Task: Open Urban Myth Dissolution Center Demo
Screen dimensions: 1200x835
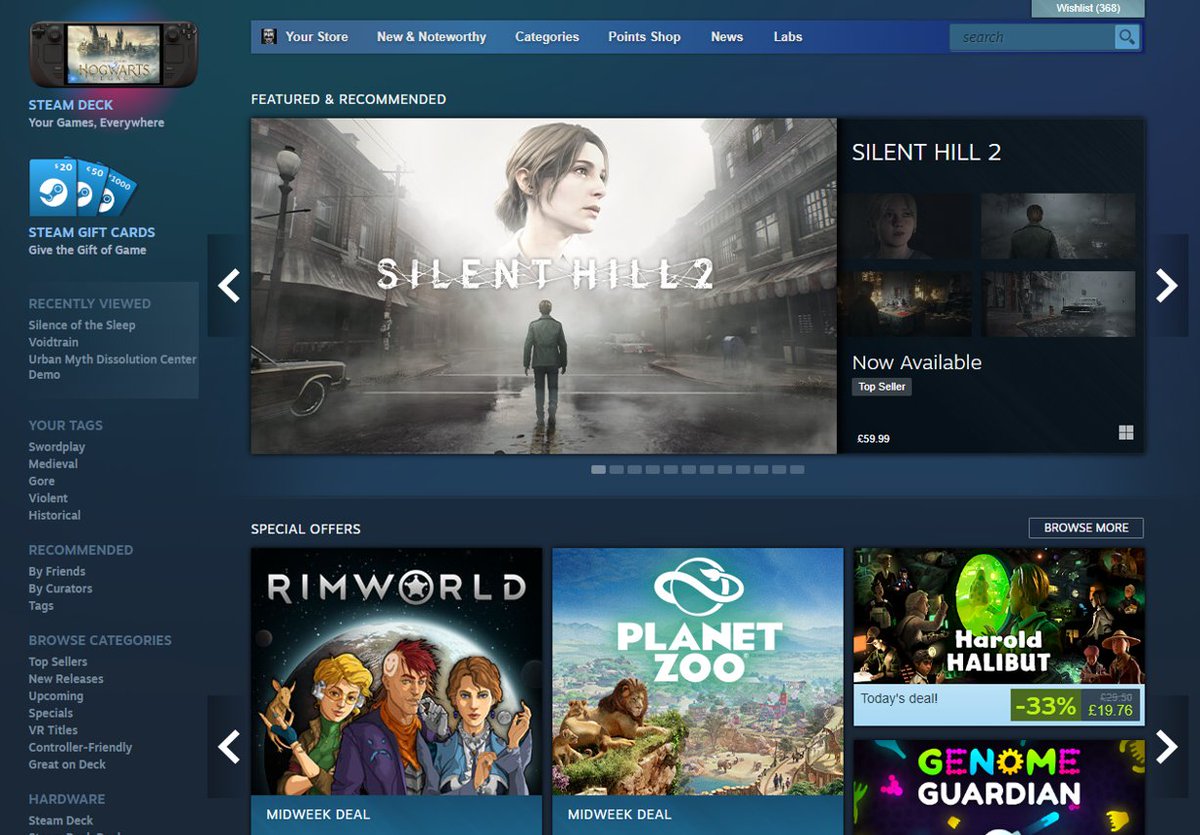Action: click(112, 367)
